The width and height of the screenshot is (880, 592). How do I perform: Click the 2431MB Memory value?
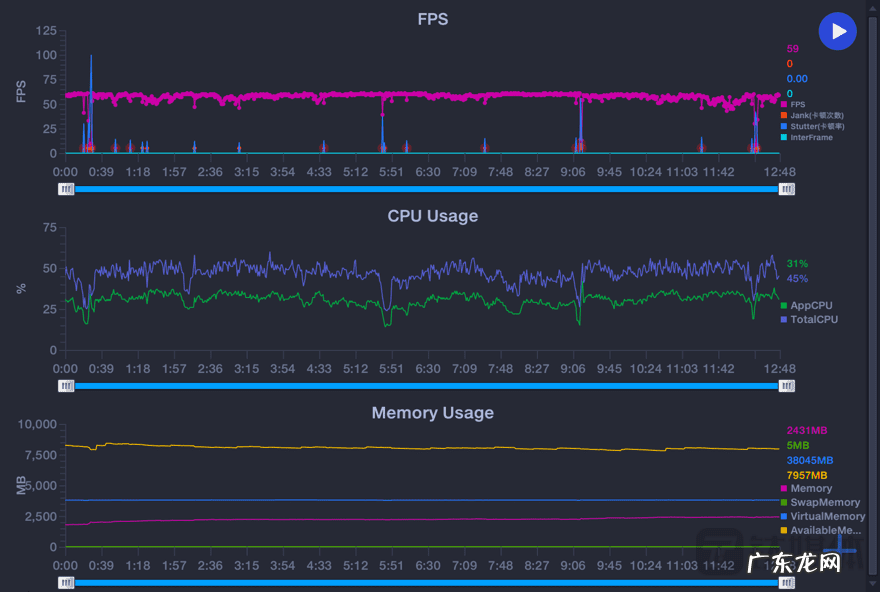(807, 430)
